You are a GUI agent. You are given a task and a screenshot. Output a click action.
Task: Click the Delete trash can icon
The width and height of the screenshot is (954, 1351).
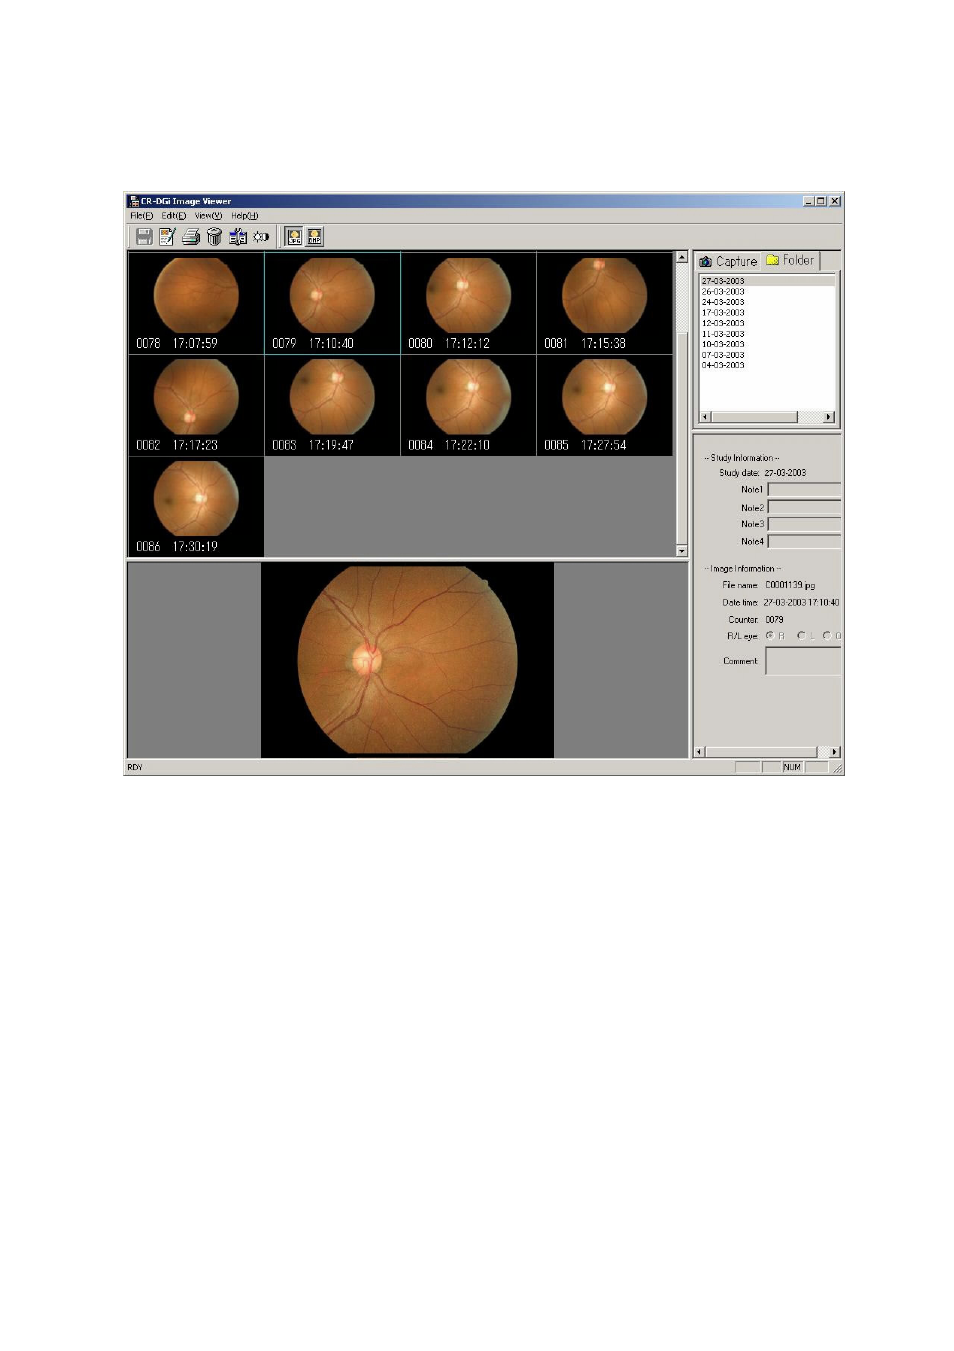214,237
